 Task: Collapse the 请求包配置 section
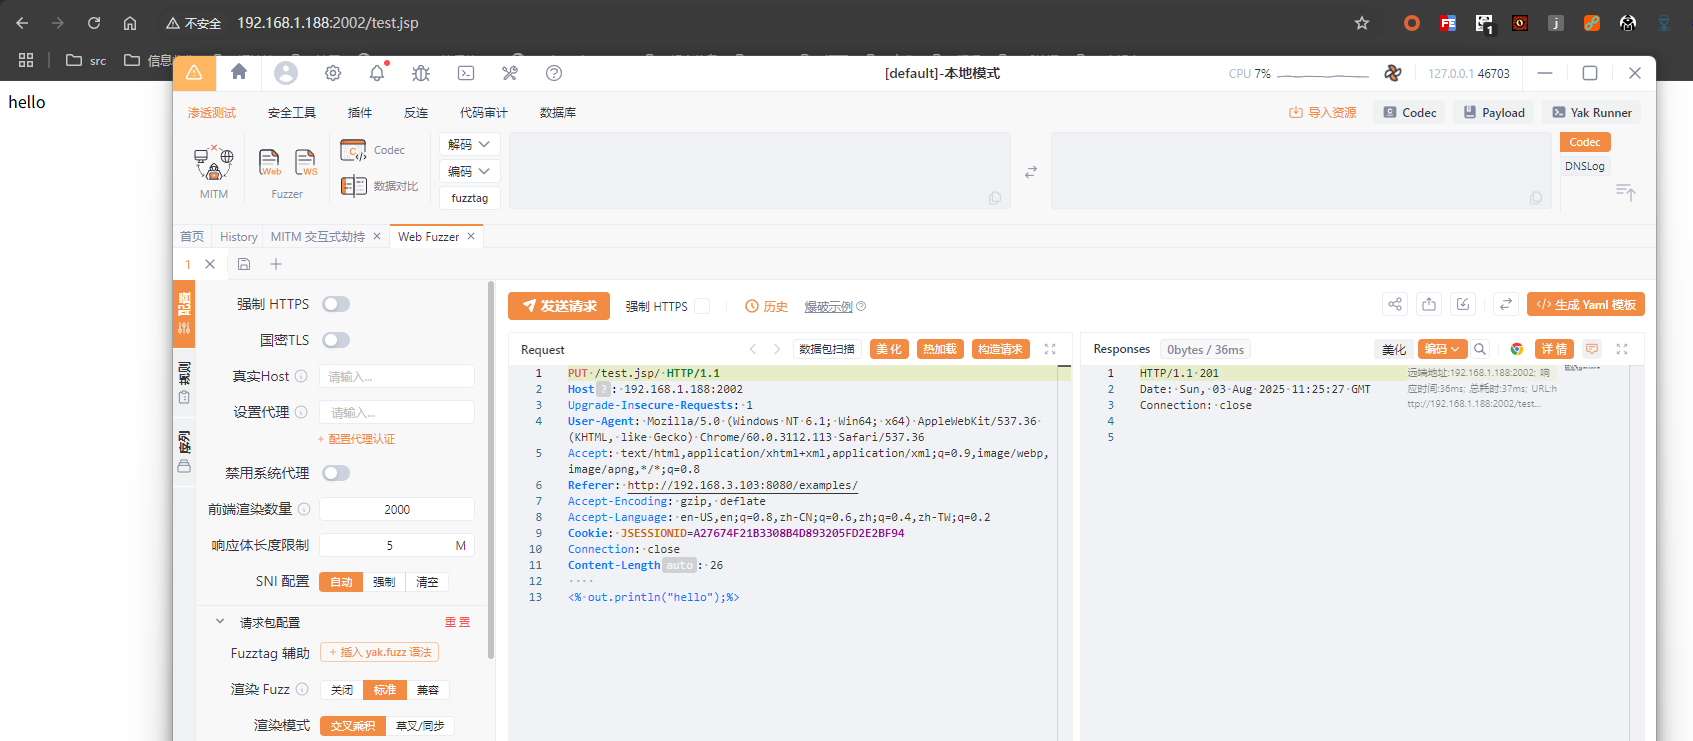[x=220, y=622]
